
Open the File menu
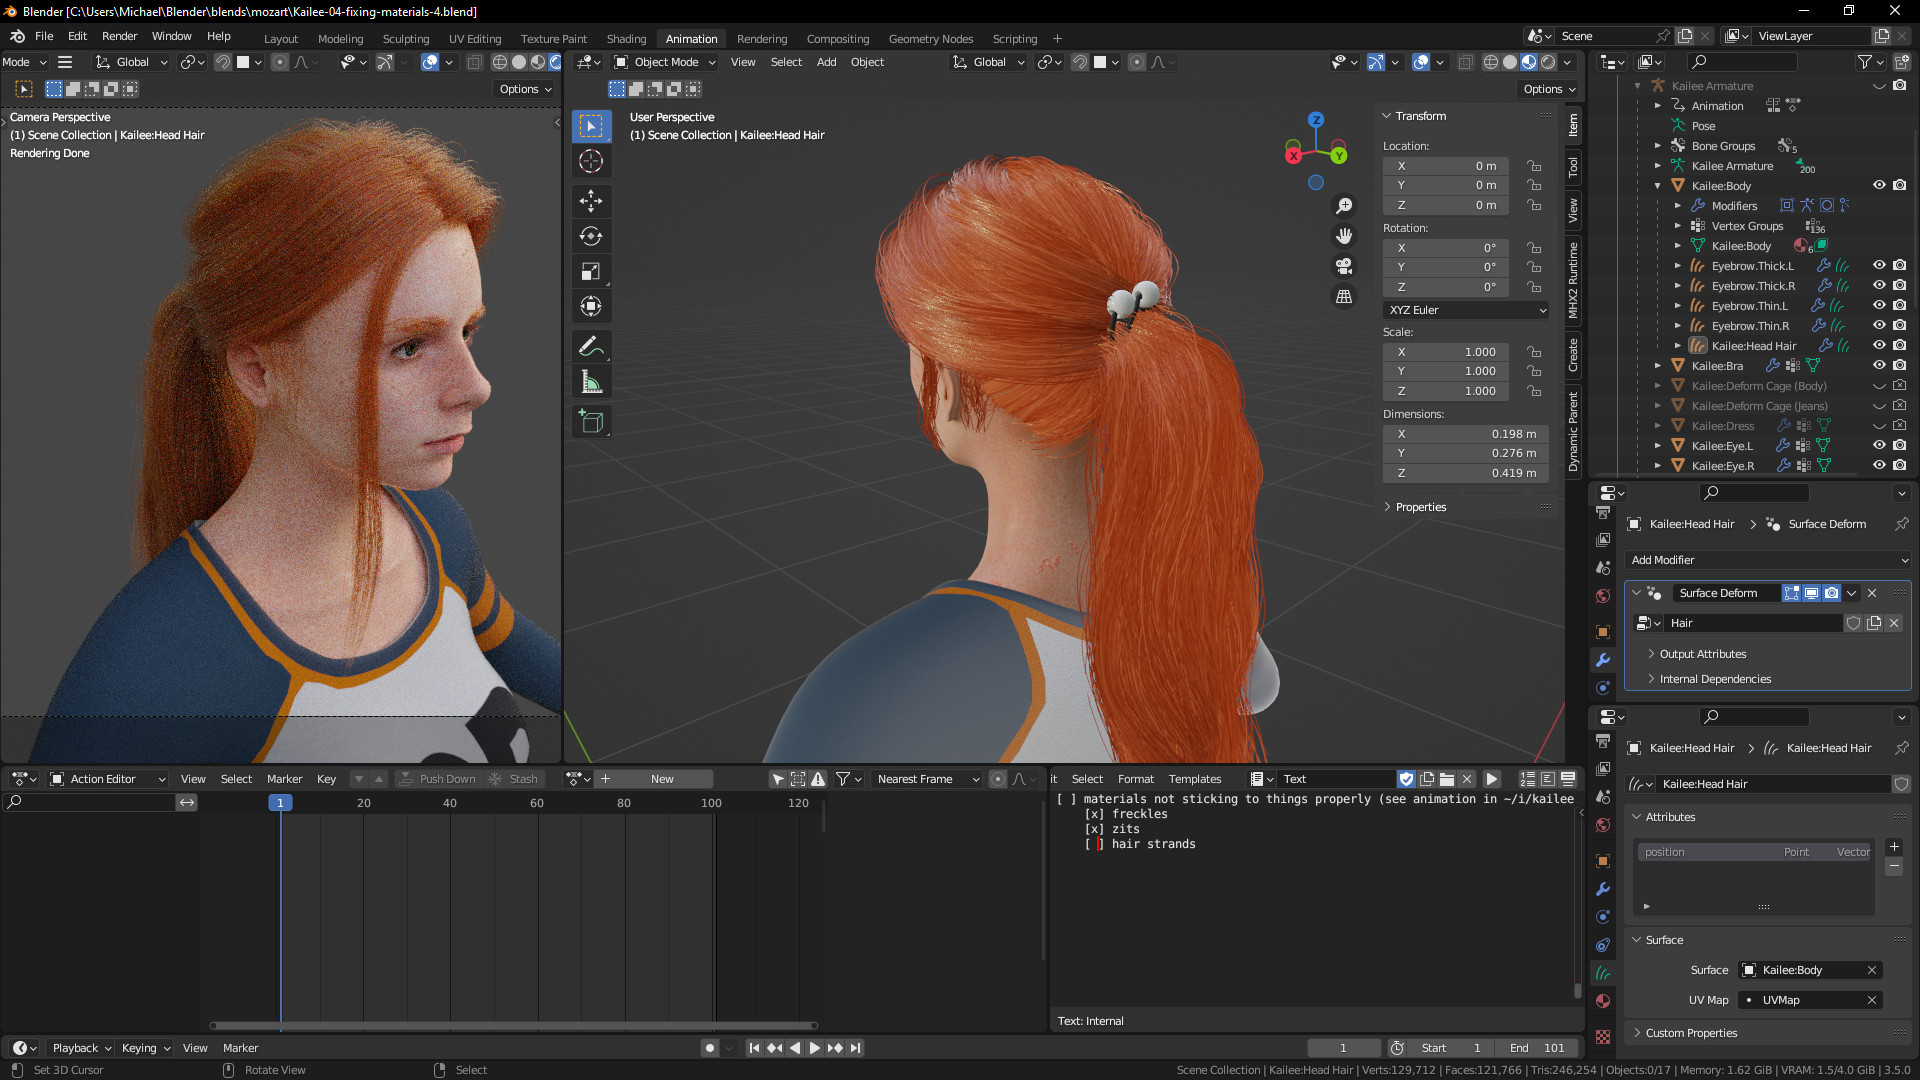[44, 36]
